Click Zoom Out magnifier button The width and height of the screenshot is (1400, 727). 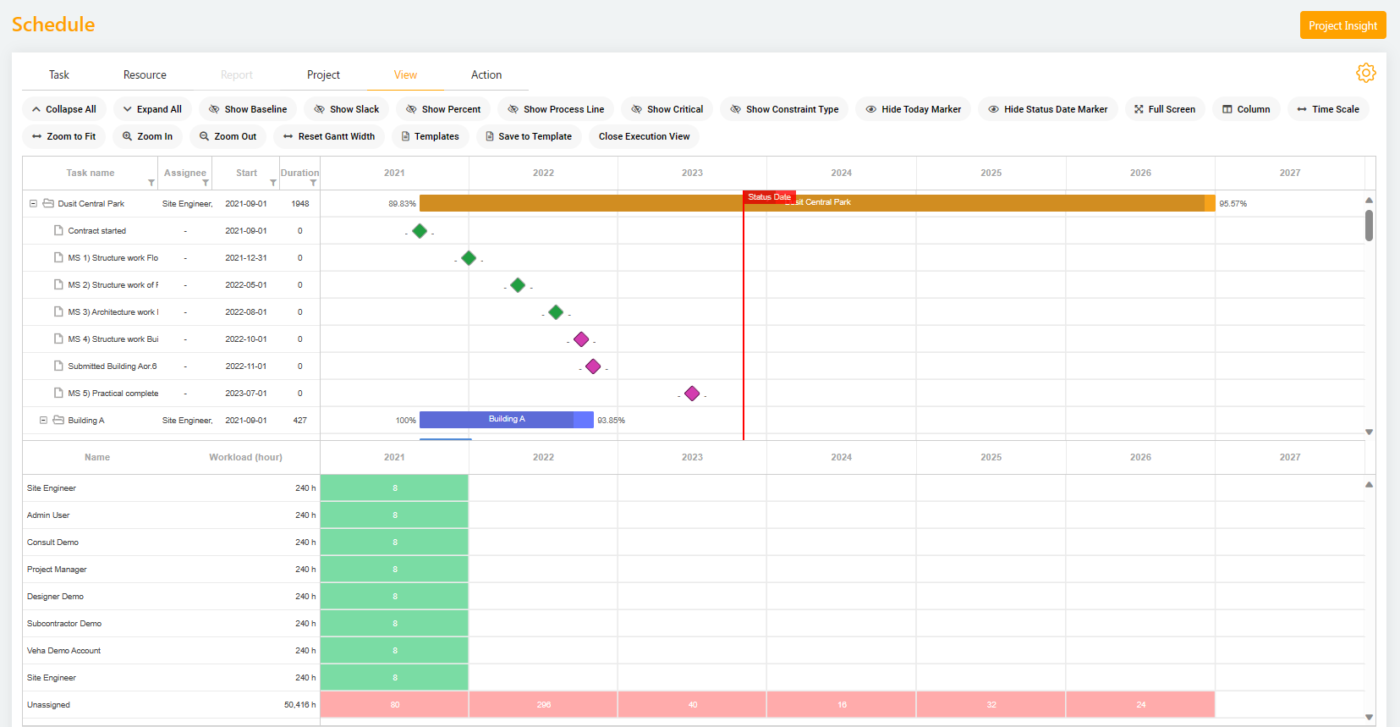(227, 136)
